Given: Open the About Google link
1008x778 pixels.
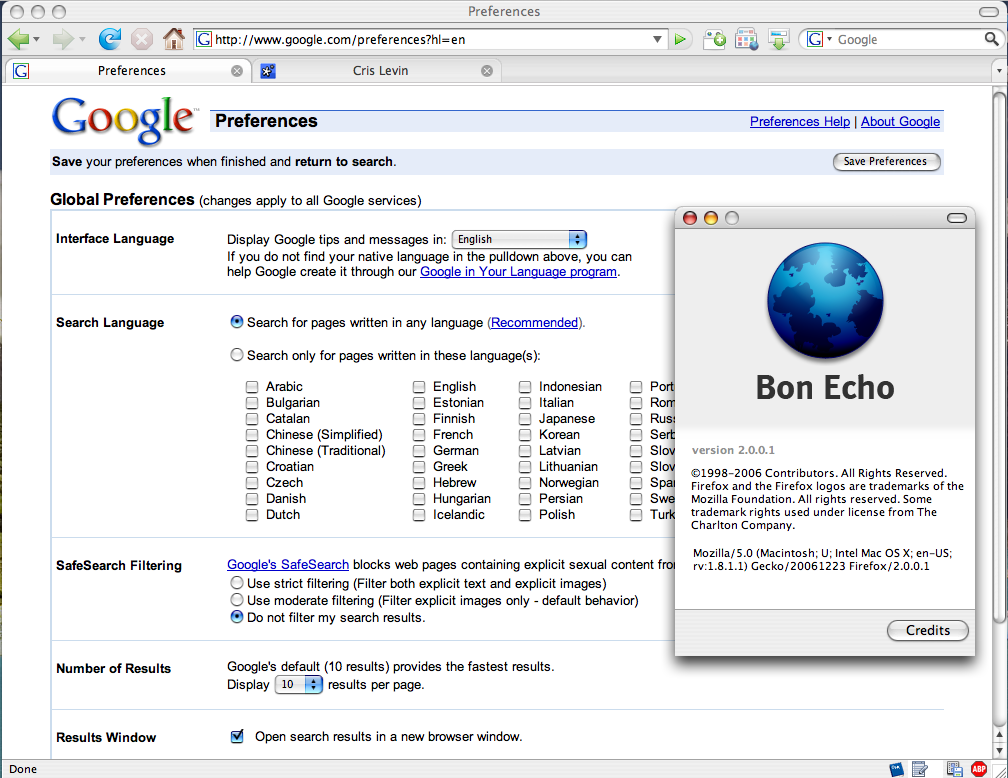Looking at the screenshot, I should pyautogui.click(x=900, y=122).
